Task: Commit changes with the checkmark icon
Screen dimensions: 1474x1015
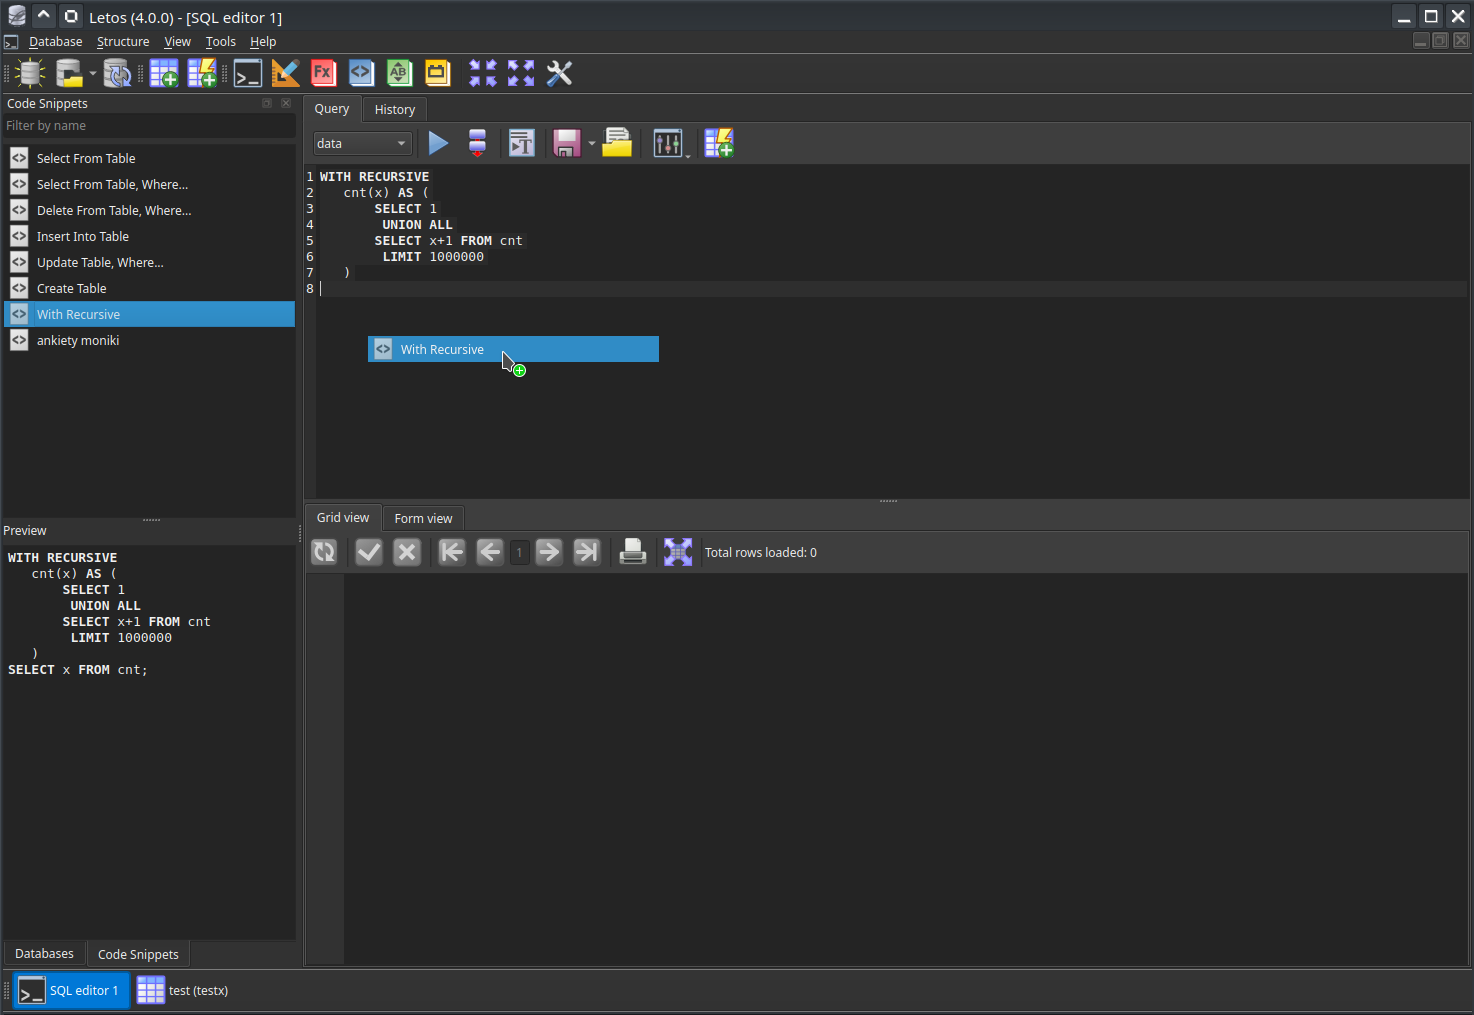Action: (x=369, y=552)
